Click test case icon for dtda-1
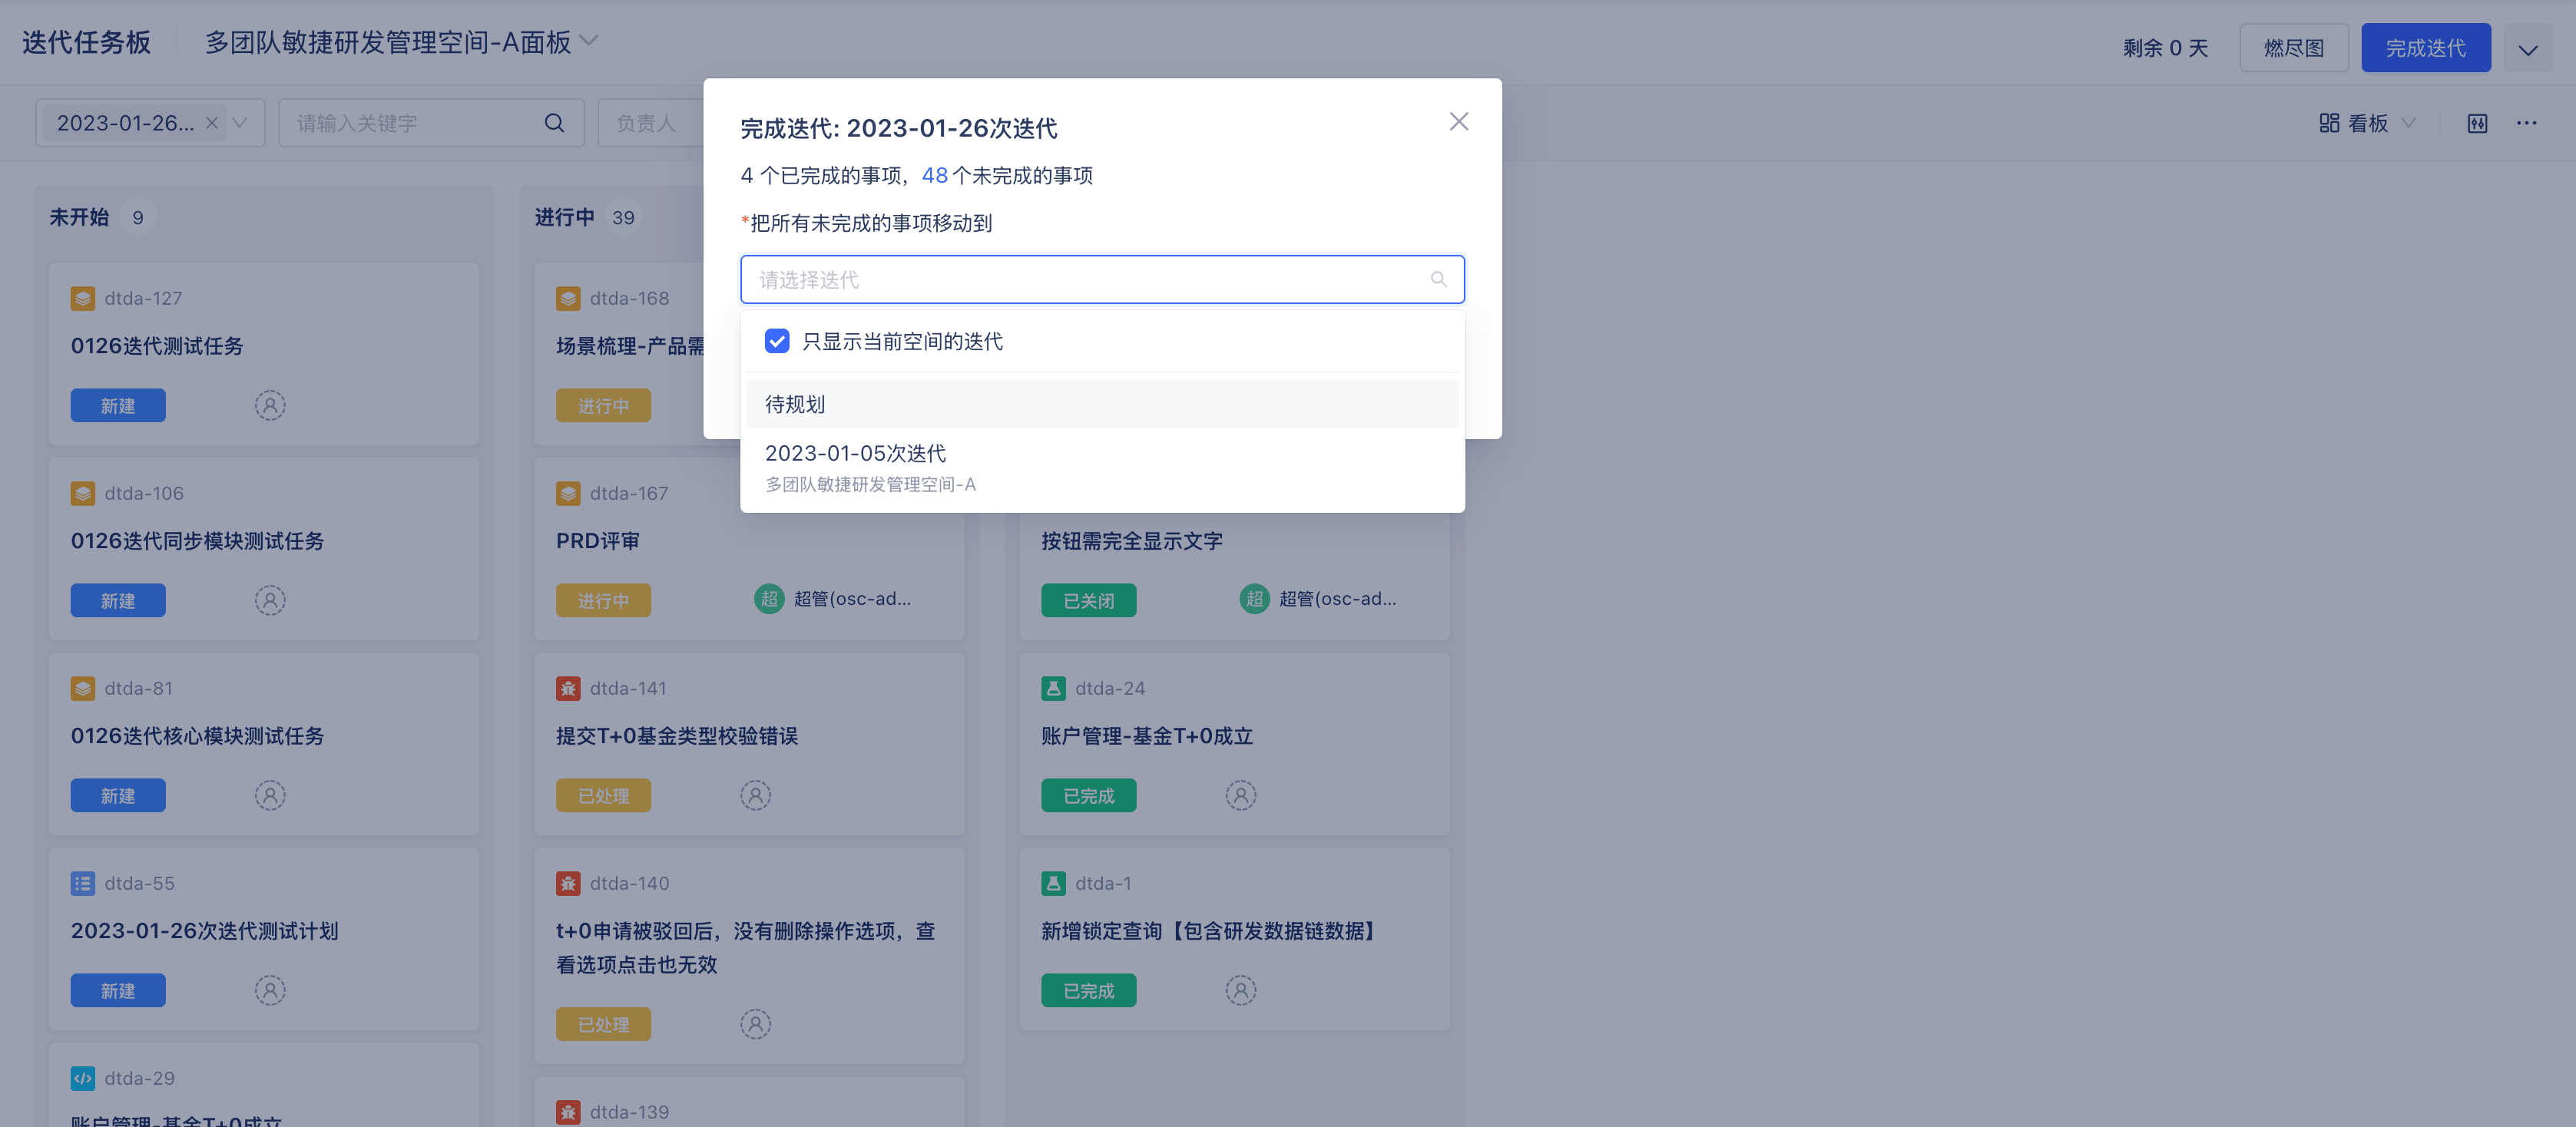The image size is (2576, 1127). [1053, 883]
